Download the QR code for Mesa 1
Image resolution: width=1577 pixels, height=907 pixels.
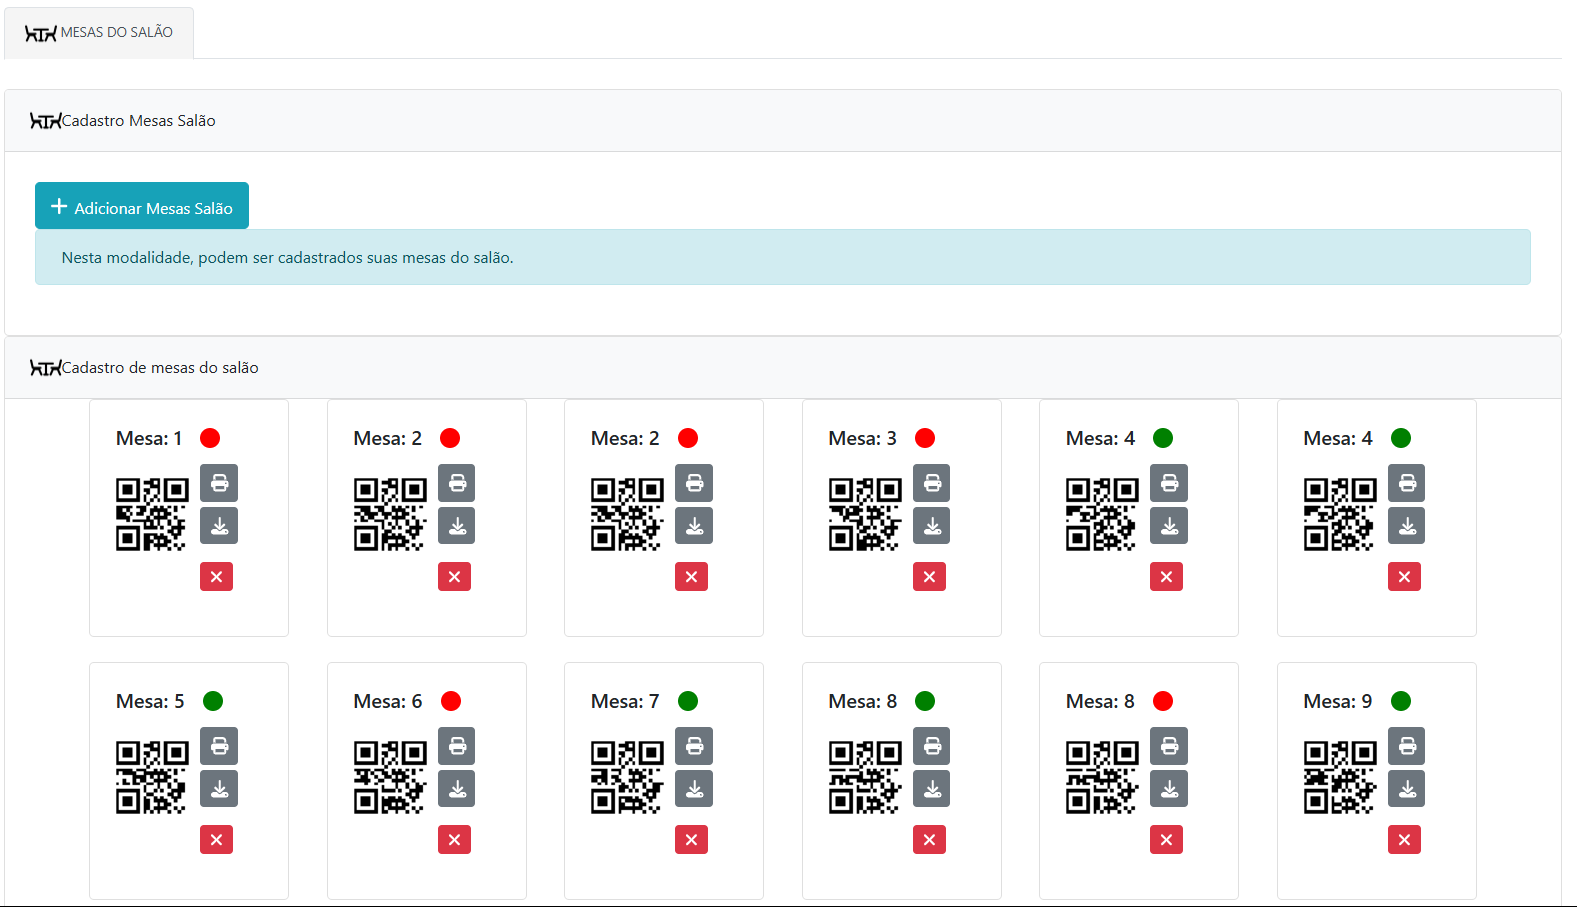tap(219, 526)
